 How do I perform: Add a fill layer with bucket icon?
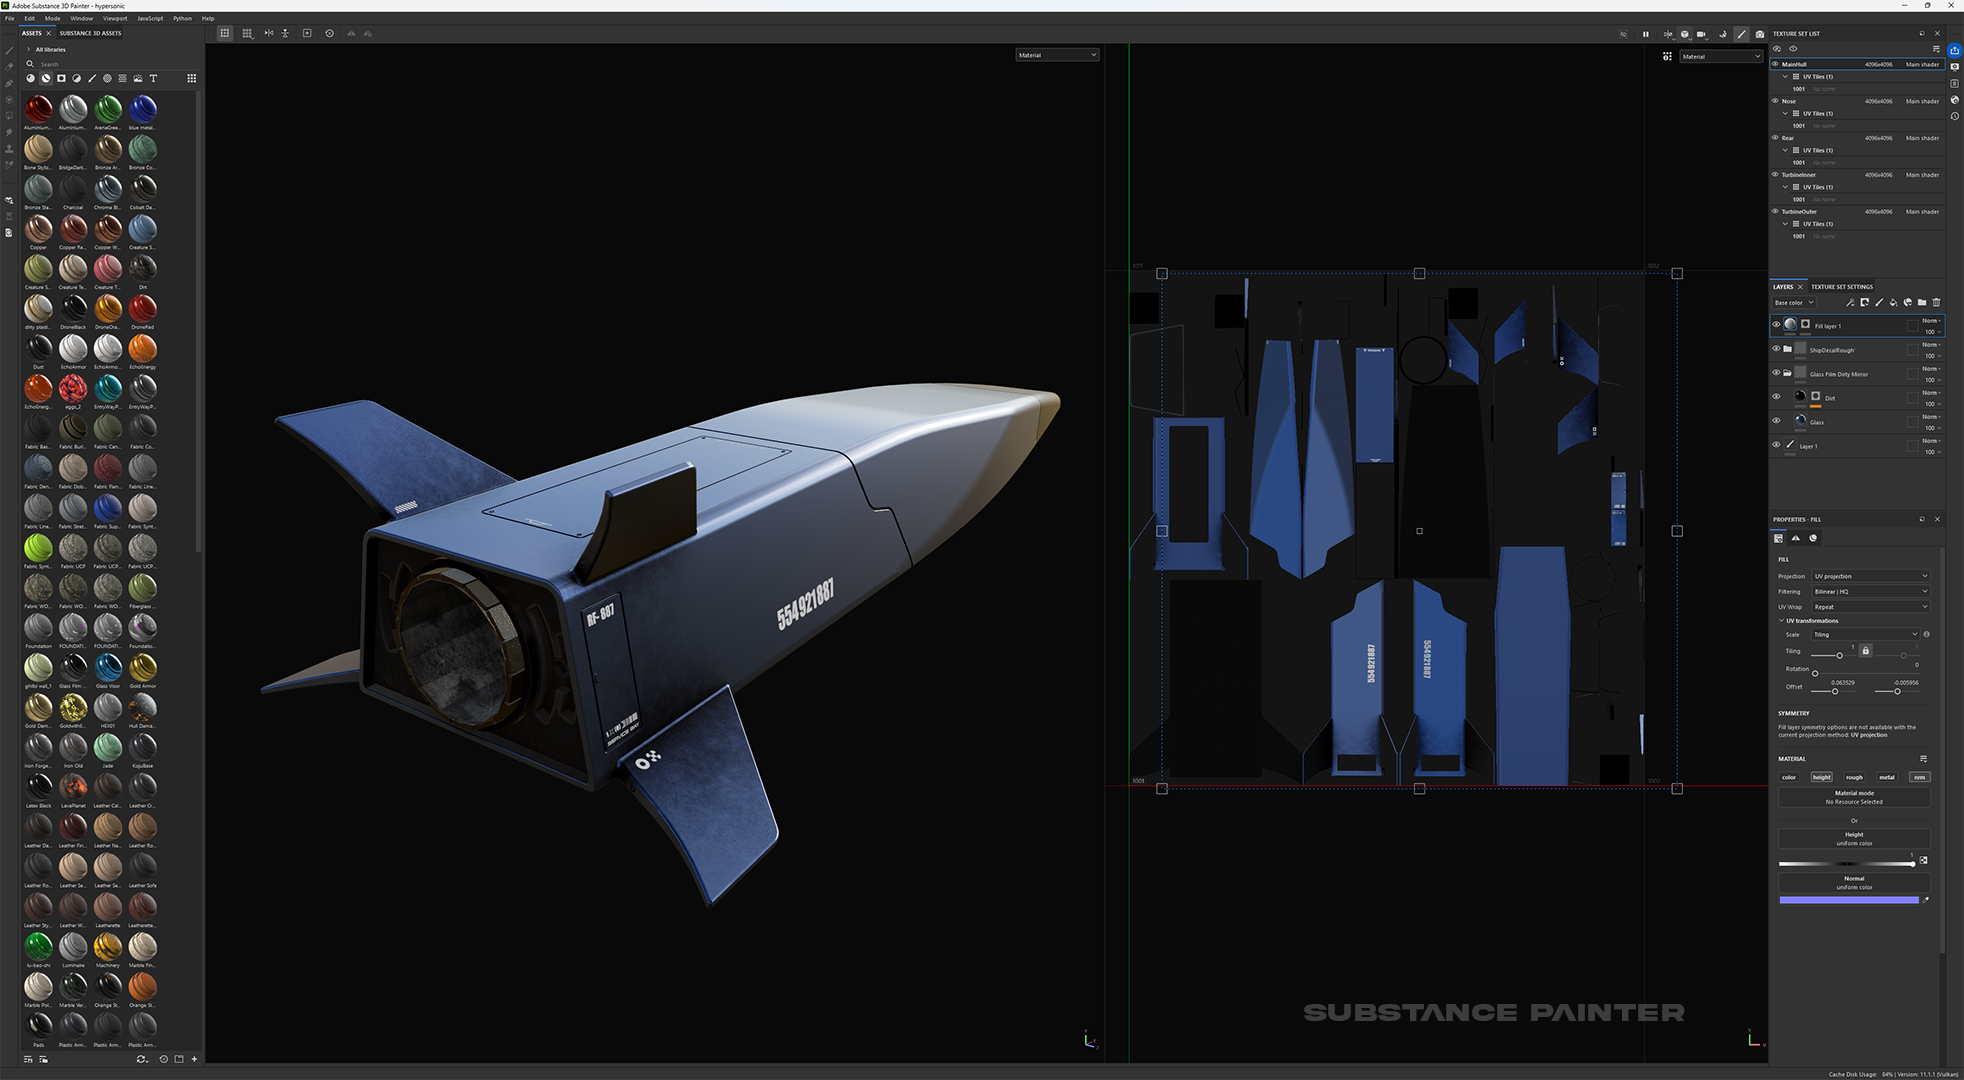1893,302
